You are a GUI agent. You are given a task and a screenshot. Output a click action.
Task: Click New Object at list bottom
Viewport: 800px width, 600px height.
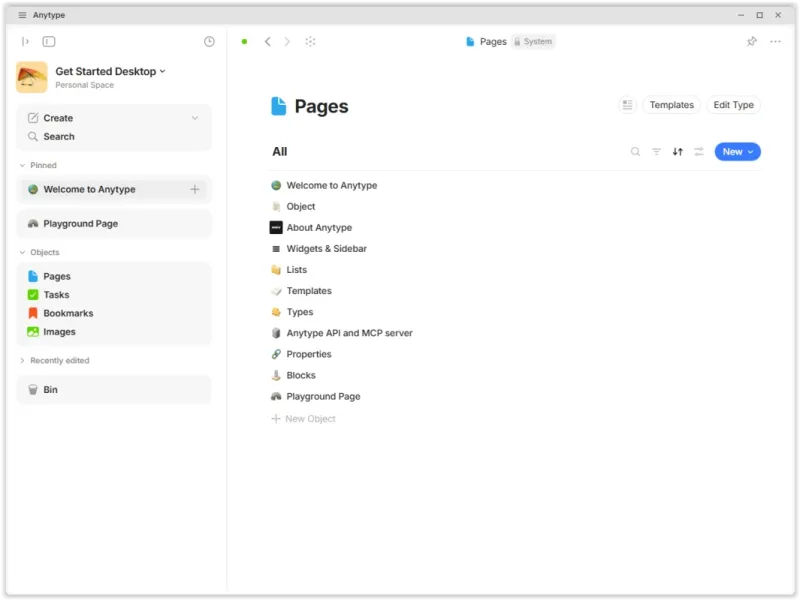click(x=304, y=419)
